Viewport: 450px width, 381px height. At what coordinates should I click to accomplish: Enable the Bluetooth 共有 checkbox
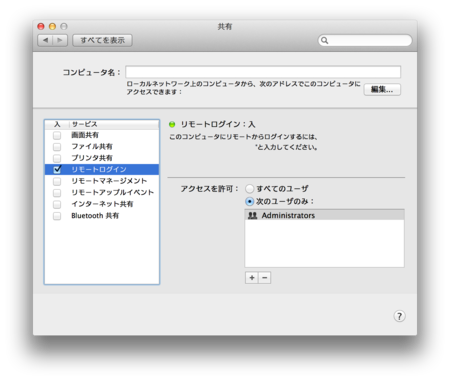[57, 216]
